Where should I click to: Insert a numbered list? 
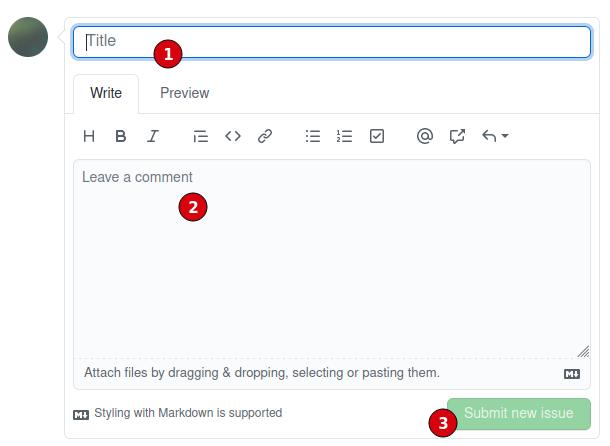point(345,136)
